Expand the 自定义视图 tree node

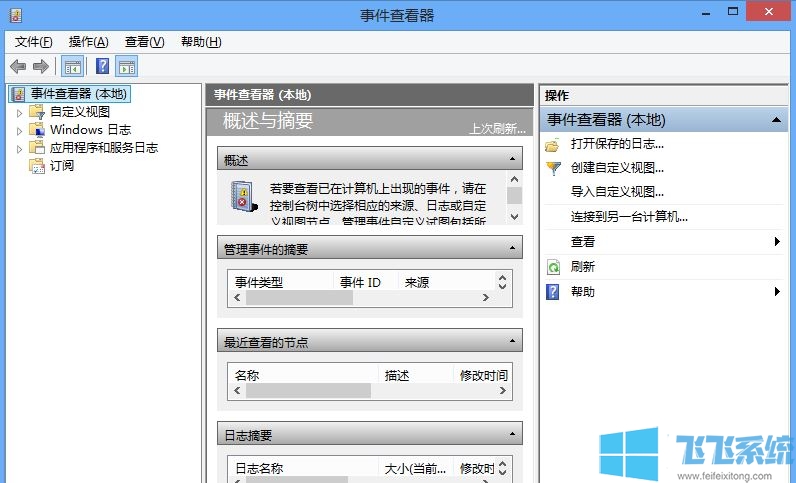click(18, 112)
